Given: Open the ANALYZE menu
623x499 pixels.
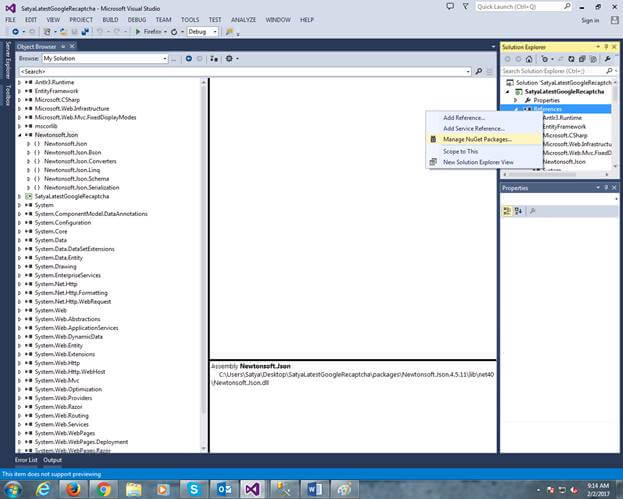Looking at the screenshot, I should point(244,20).
